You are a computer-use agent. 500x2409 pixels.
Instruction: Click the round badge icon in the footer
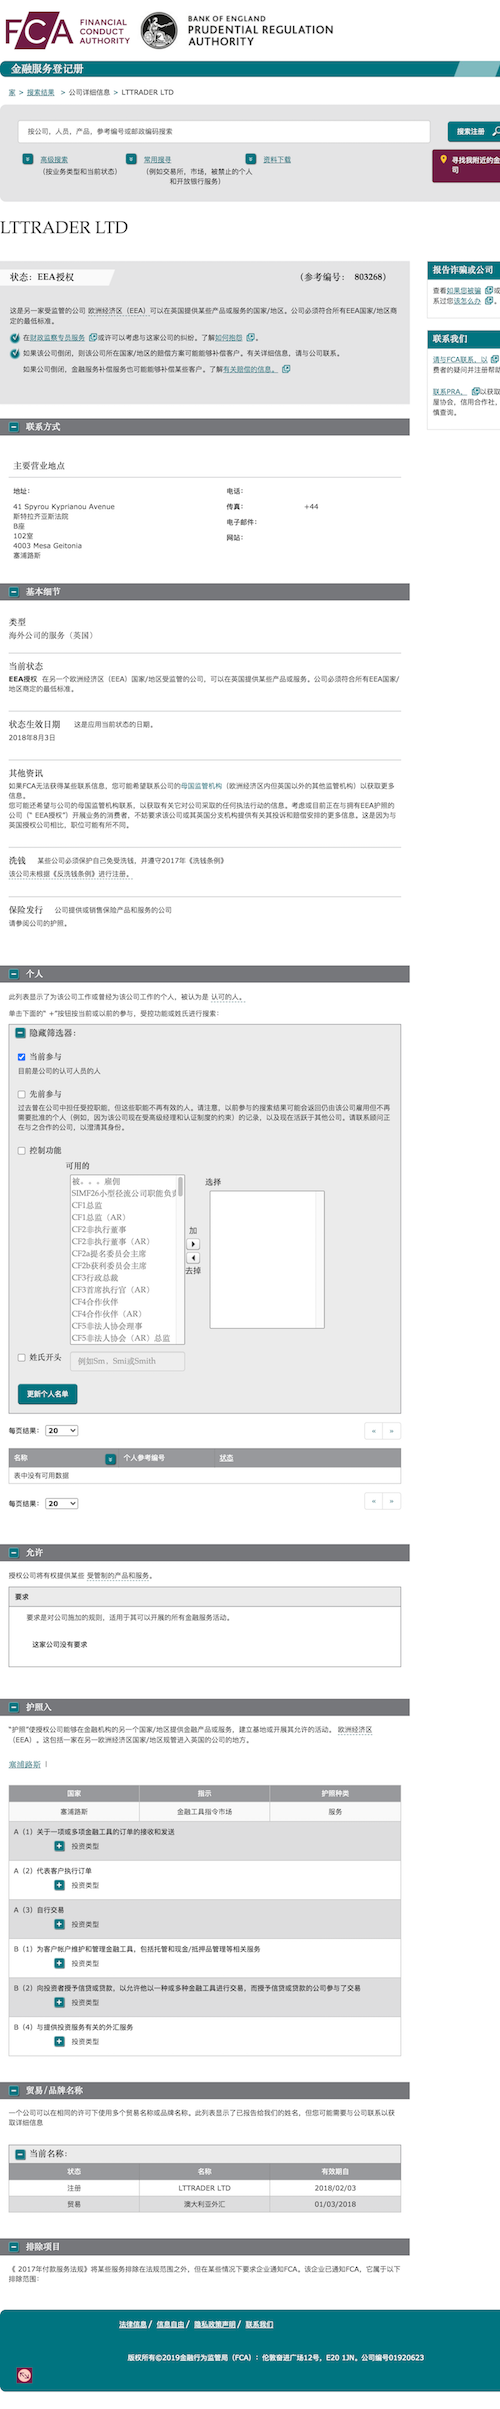[24, 2375]
